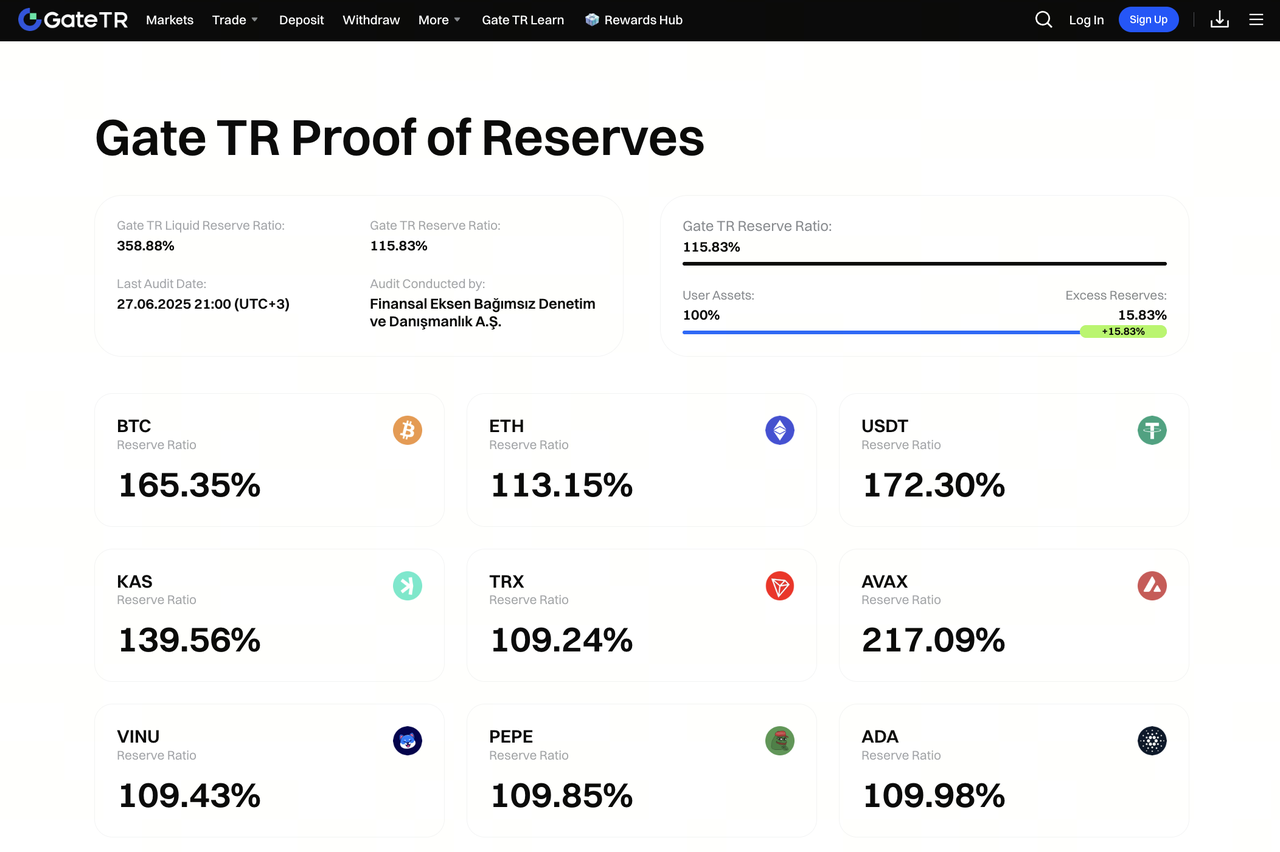Click the blue User Assets progress bar
The height and width of the screenshot is (852, 1280).
pyautogui.click(x=881, y=332)
